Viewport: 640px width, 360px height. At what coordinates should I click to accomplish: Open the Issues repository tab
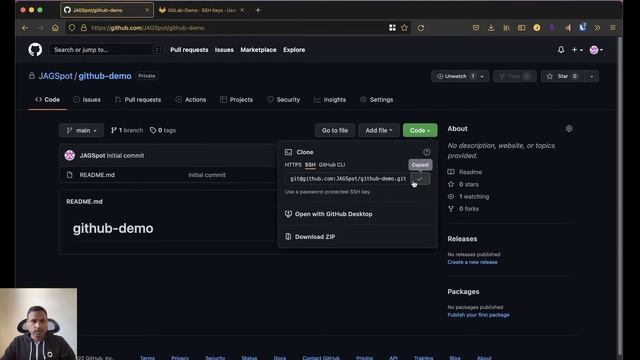click(x=87, y=100)
